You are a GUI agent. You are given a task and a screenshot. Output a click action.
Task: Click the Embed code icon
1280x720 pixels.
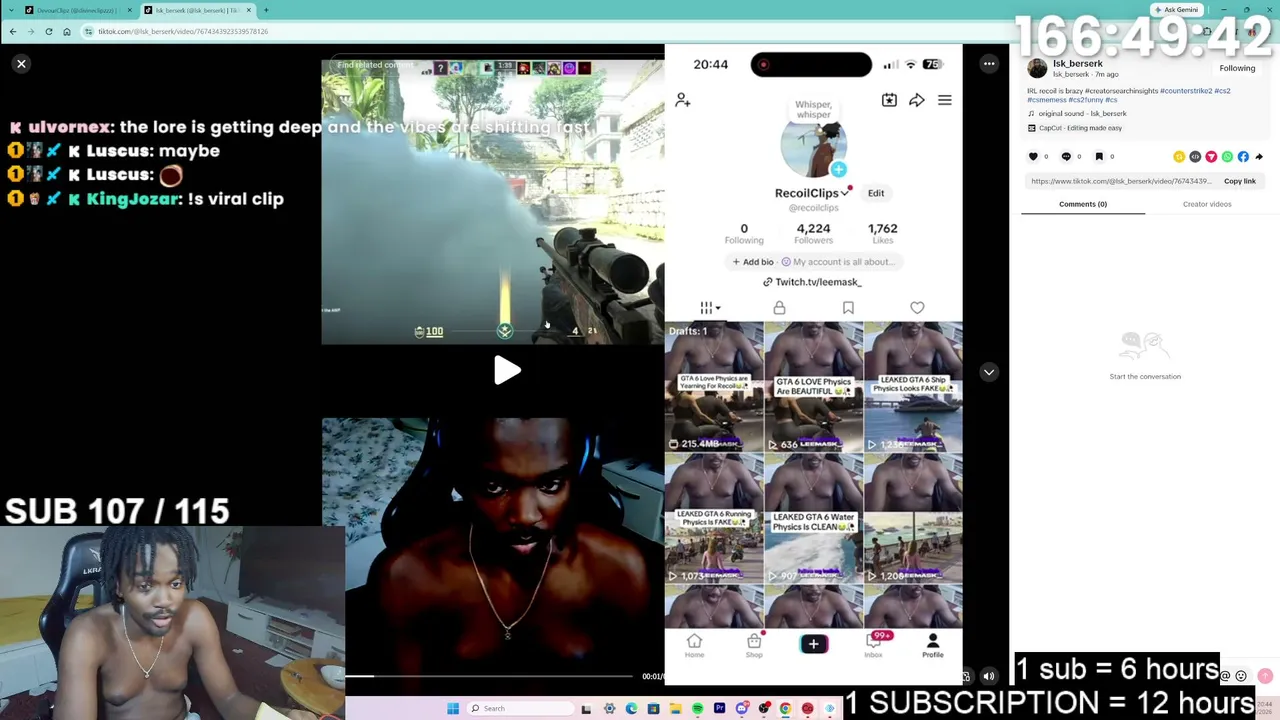click(x=1195, y=157)
